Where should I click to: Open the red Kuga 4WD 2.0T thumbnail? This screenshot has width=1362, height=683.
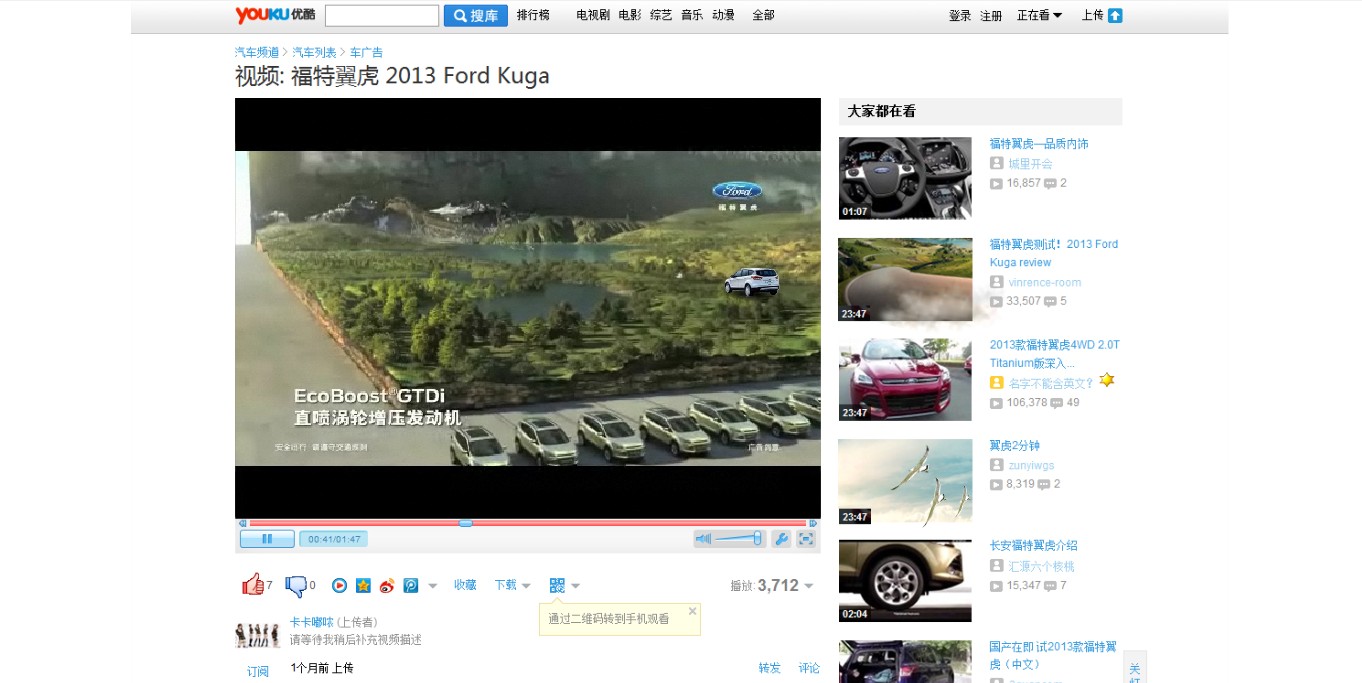905,380
